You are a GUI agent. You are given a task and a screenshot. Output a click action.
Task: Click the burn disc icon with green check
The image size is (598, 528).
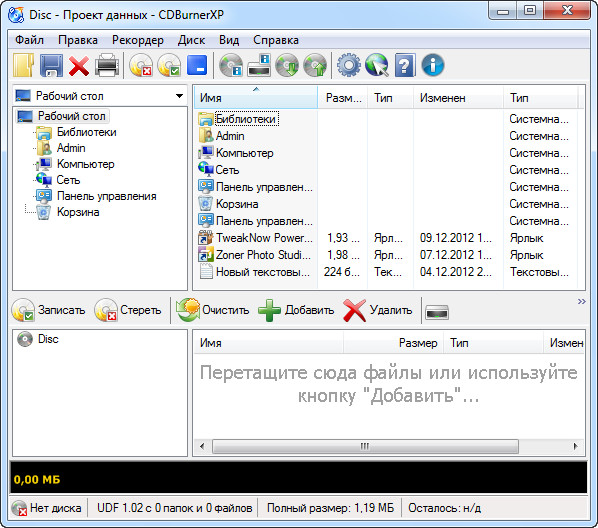(169, 65)
